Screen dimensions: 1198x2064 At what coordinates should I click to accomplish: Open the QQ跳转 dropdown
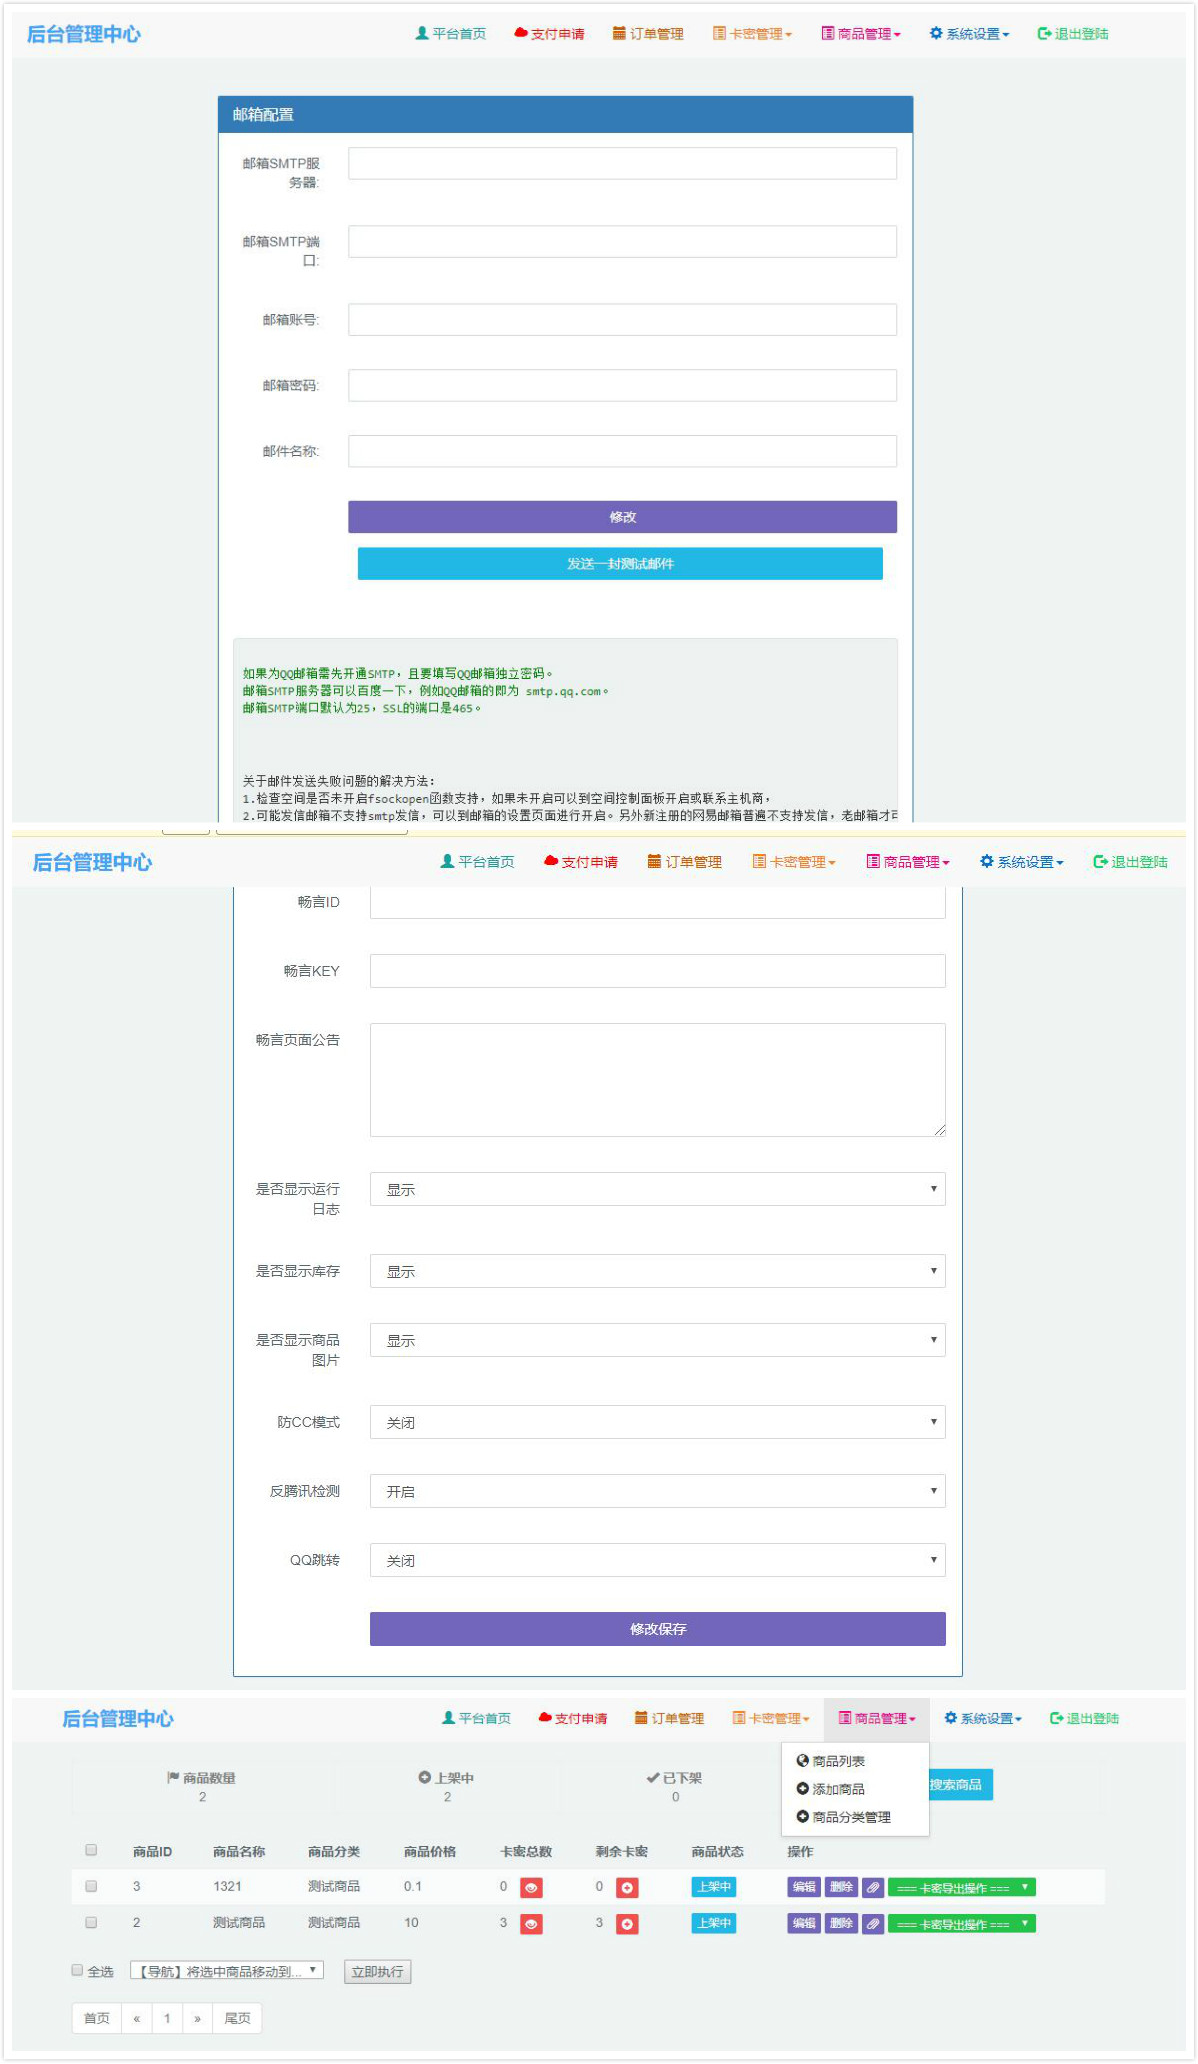(657, 1560)
